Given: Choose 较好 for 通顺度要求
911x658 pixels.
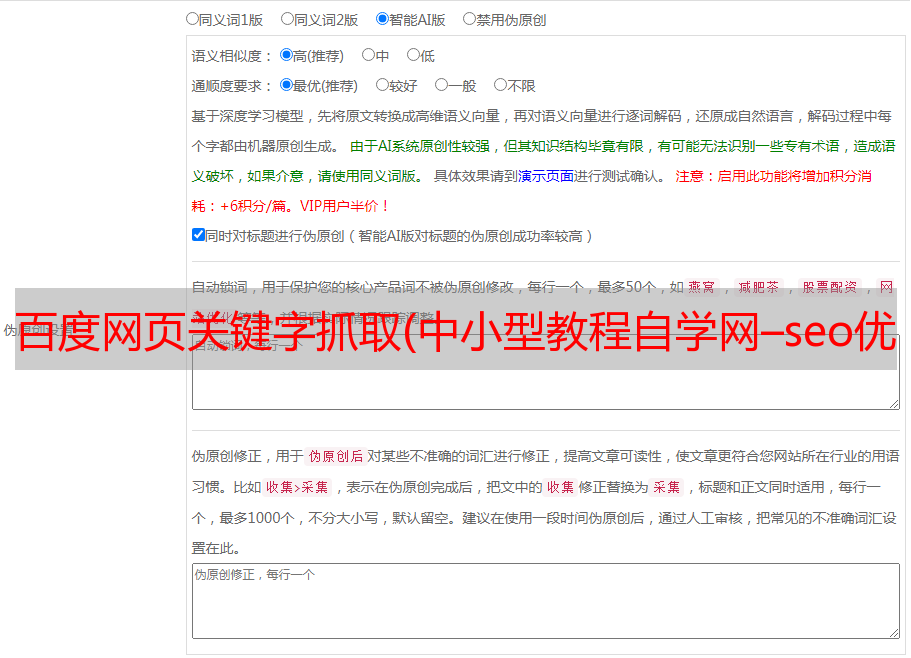Looking at the screenshot, I should (x=382, y=85).
